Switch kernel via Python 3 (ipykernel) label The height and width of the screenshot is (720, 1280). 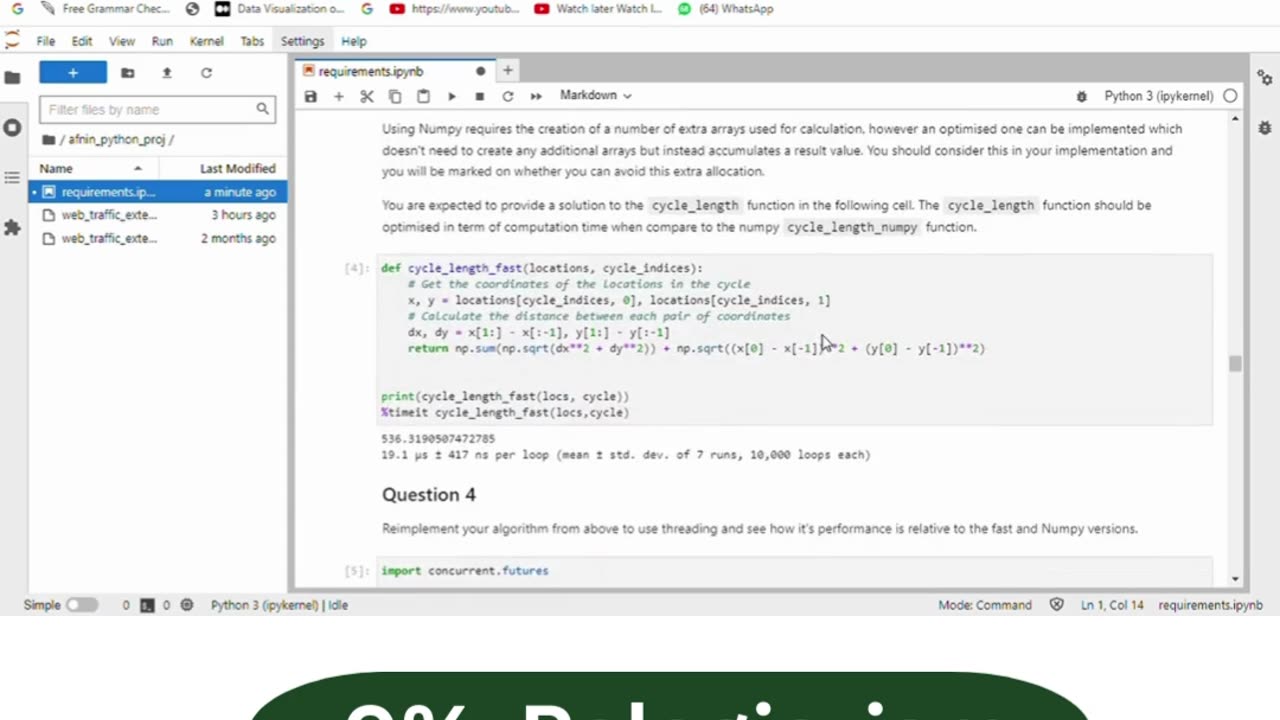(x=1158, y=96)
